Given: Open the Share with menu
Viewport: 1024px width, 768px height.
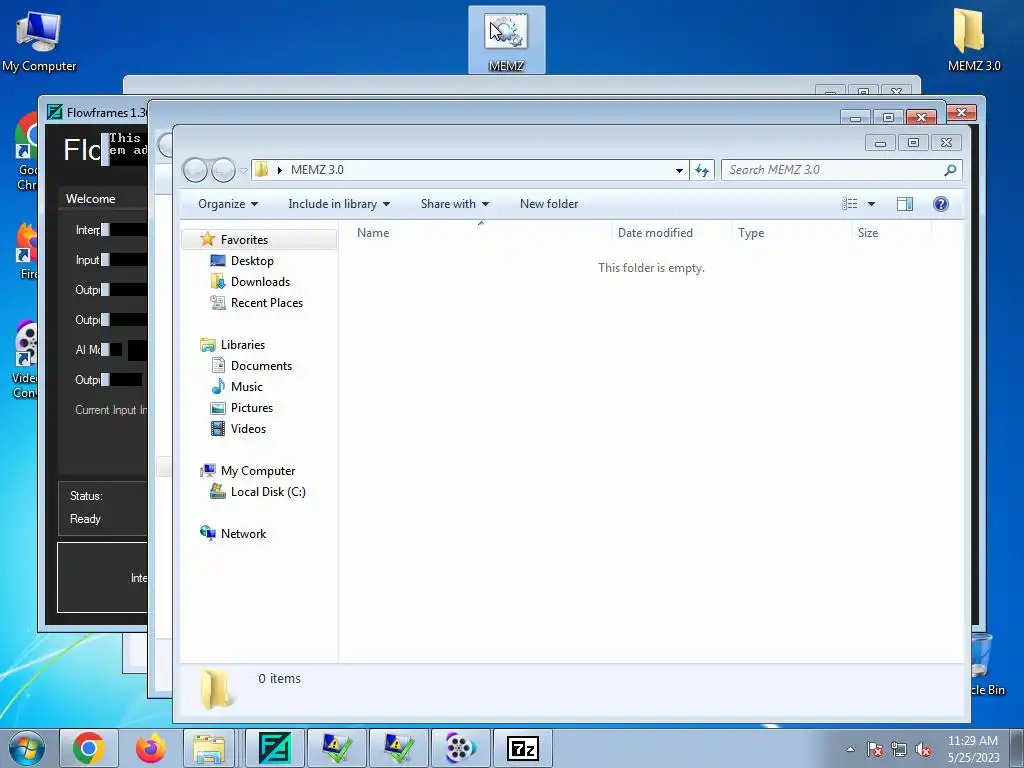Looking at the screenshot, I should click(455, 204).
